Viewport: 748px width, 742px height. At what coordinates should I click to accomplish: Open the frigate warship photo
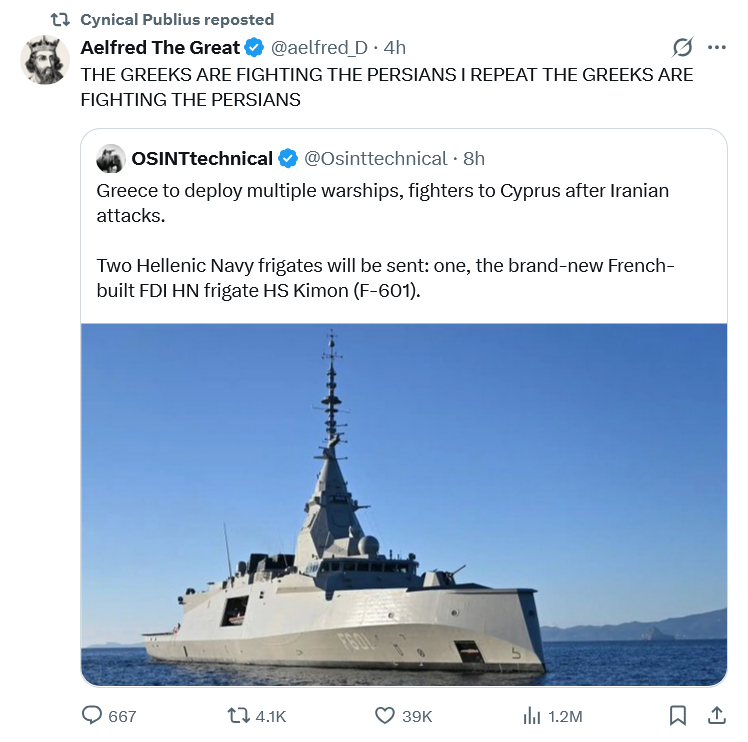coord(404,504)
